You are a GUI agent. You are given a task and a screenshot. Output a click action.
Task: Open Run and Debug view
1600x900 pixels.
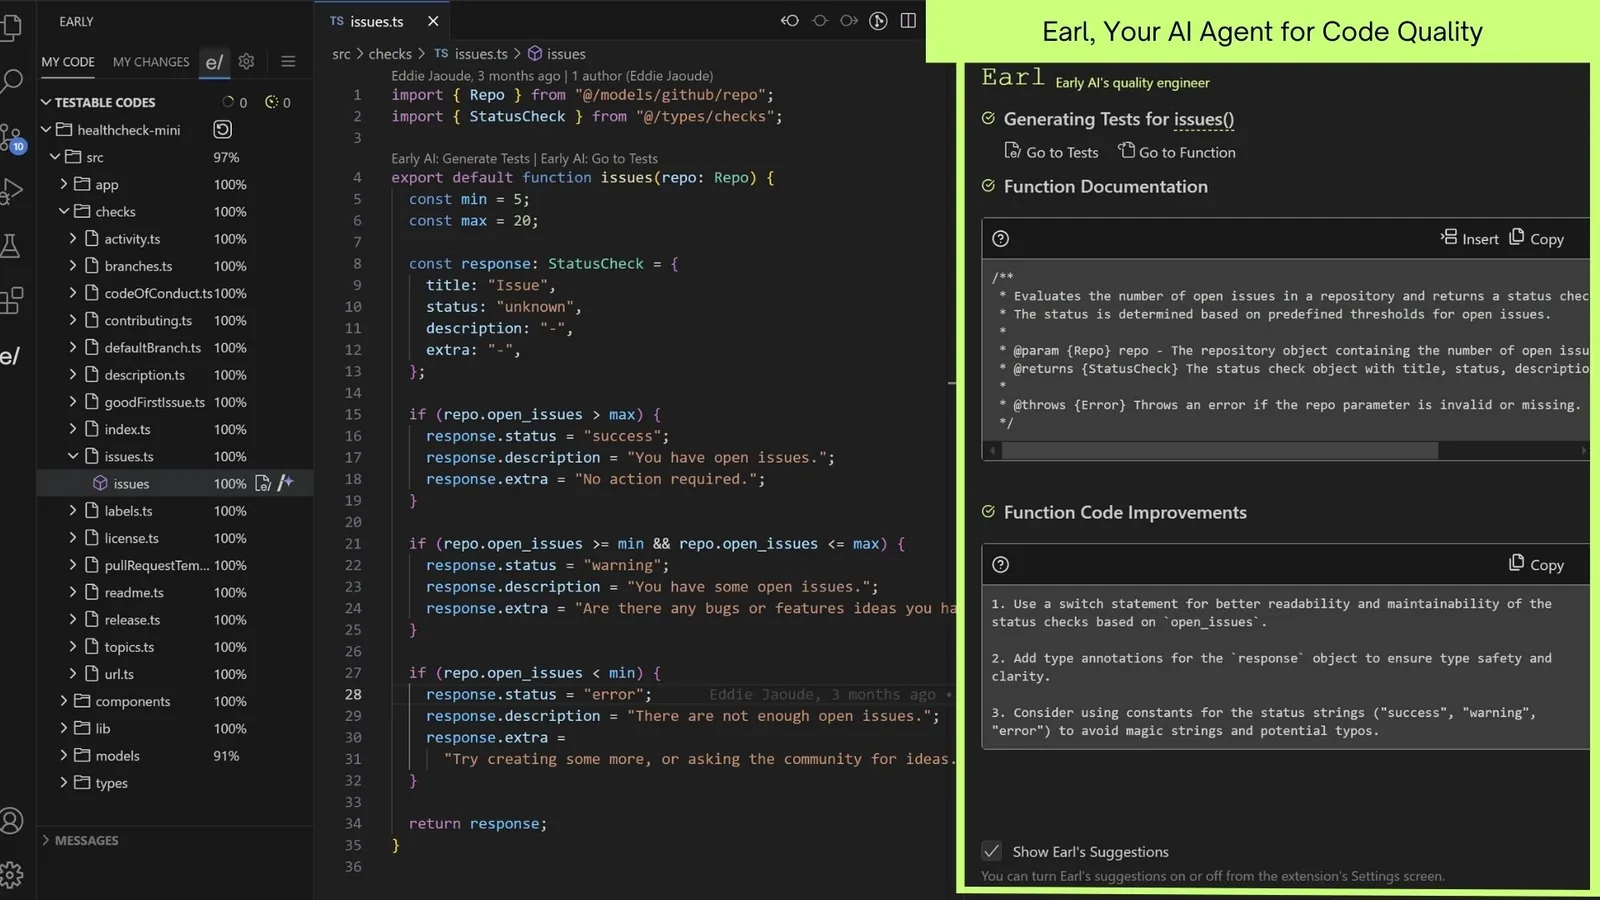(x=11, y=191)
